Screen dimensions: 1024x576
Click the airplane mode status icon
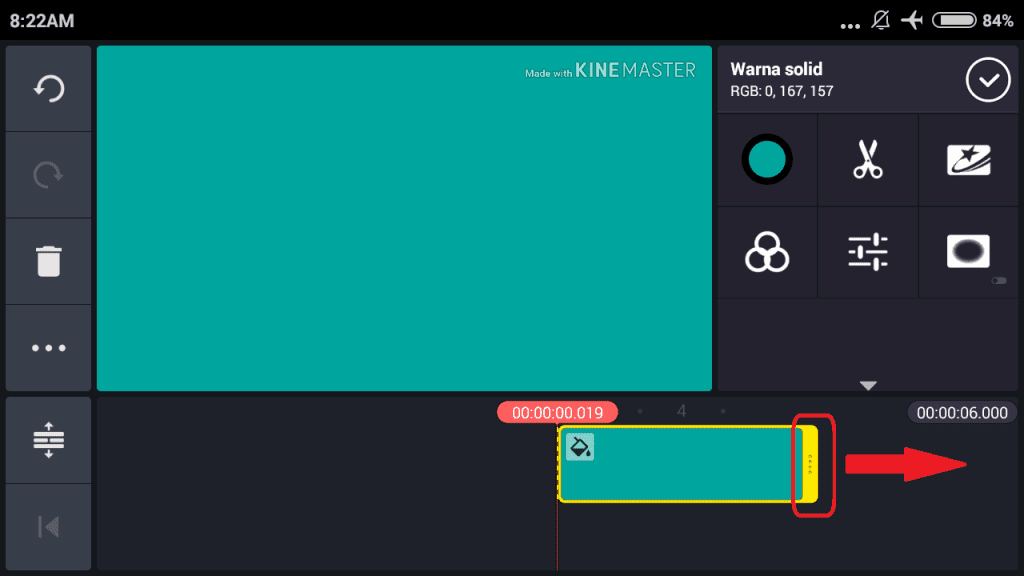pyautogui.click(x=912, y=20)
